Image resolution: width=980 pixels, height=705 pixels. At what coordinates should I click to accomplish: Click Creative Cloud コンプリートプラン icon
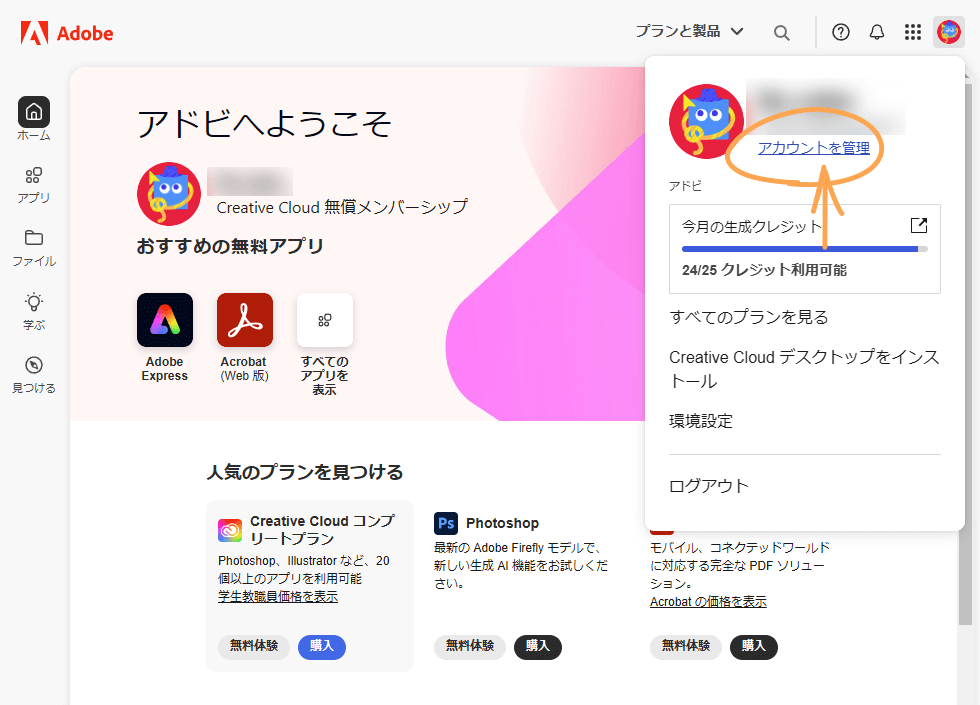coord(230,530)
